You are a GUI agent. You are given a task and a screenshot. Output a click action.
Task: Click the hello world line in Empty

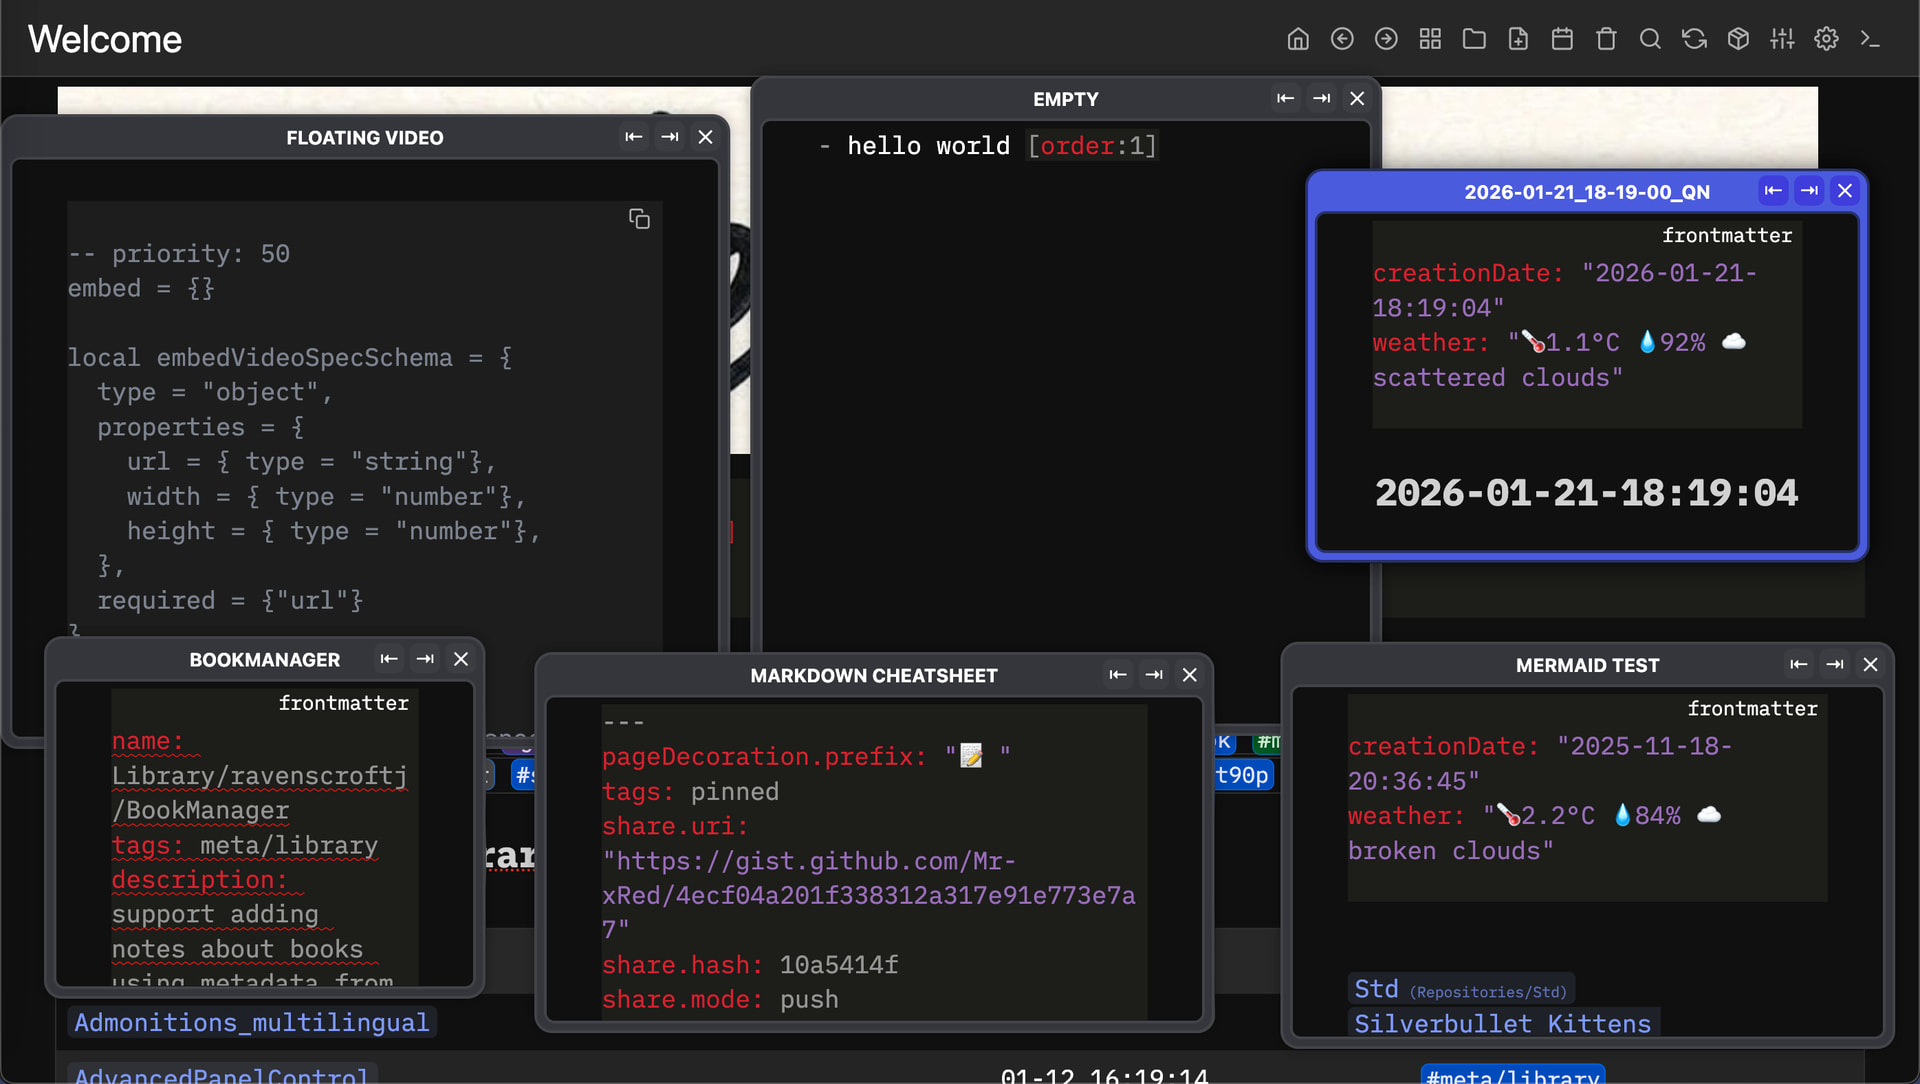tap(928, 146)
